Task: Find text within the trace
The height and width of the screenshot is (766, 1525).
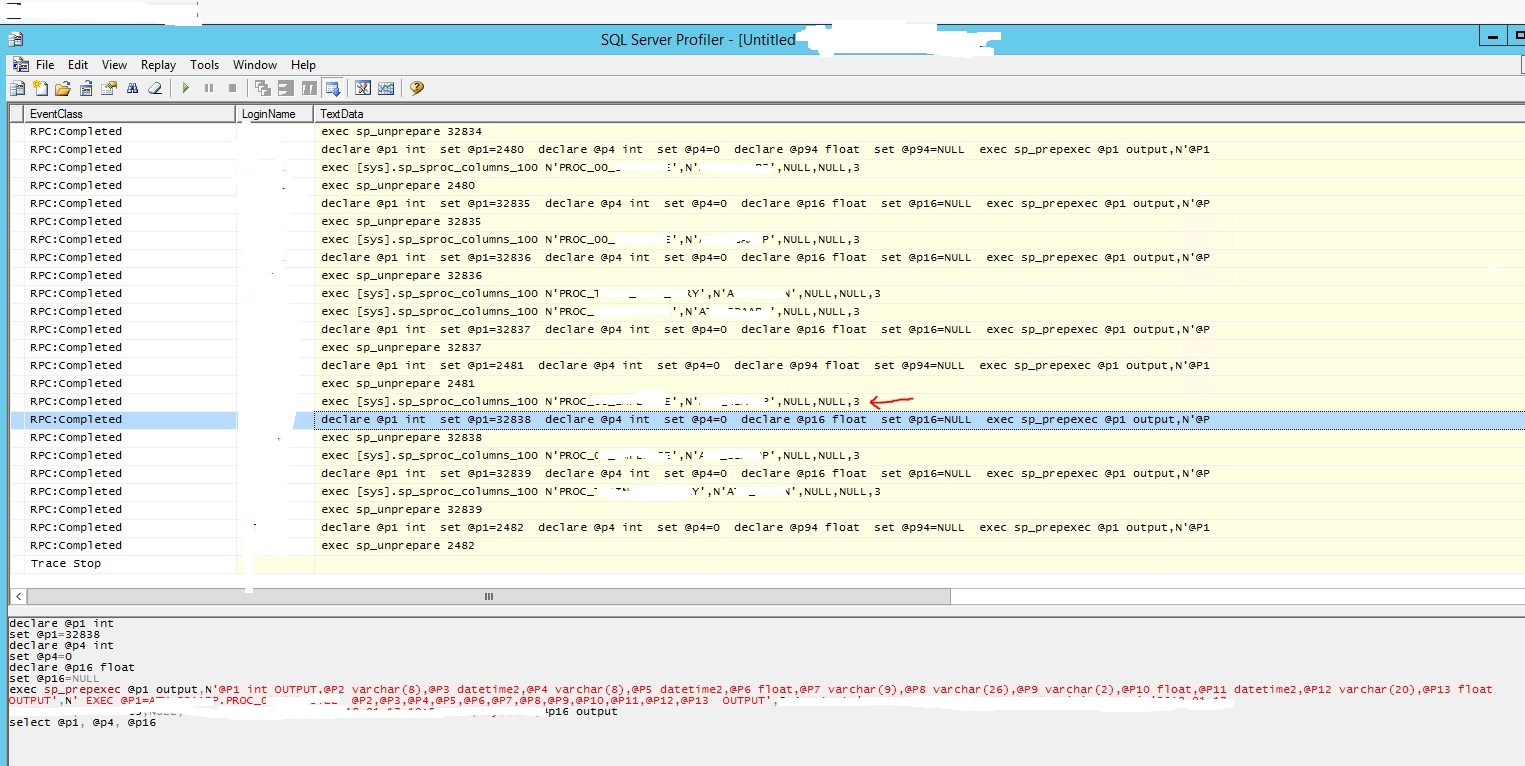Action: point(132,88)
